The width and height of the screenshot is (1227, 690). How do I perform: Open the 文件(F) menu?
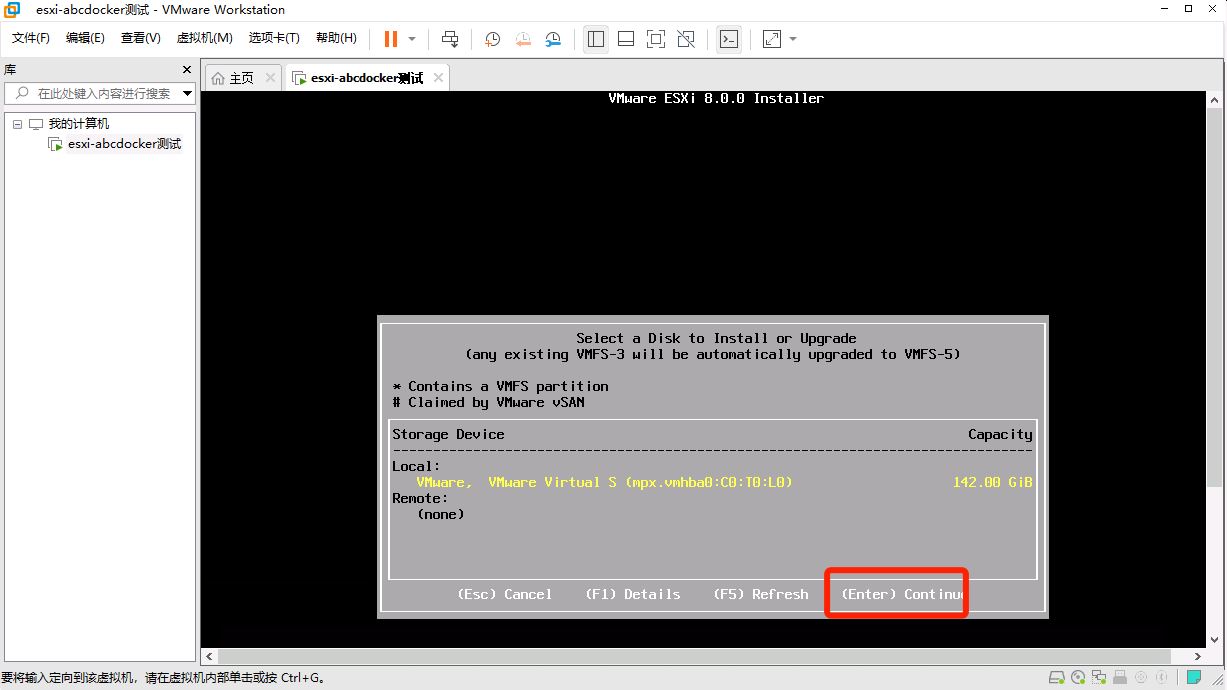(x=31, y=38)
